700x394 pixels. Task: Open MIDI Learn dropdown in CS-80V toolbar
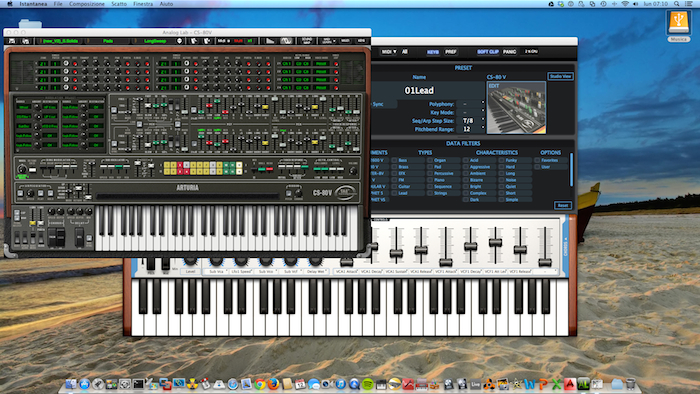(x=329, y=41)
